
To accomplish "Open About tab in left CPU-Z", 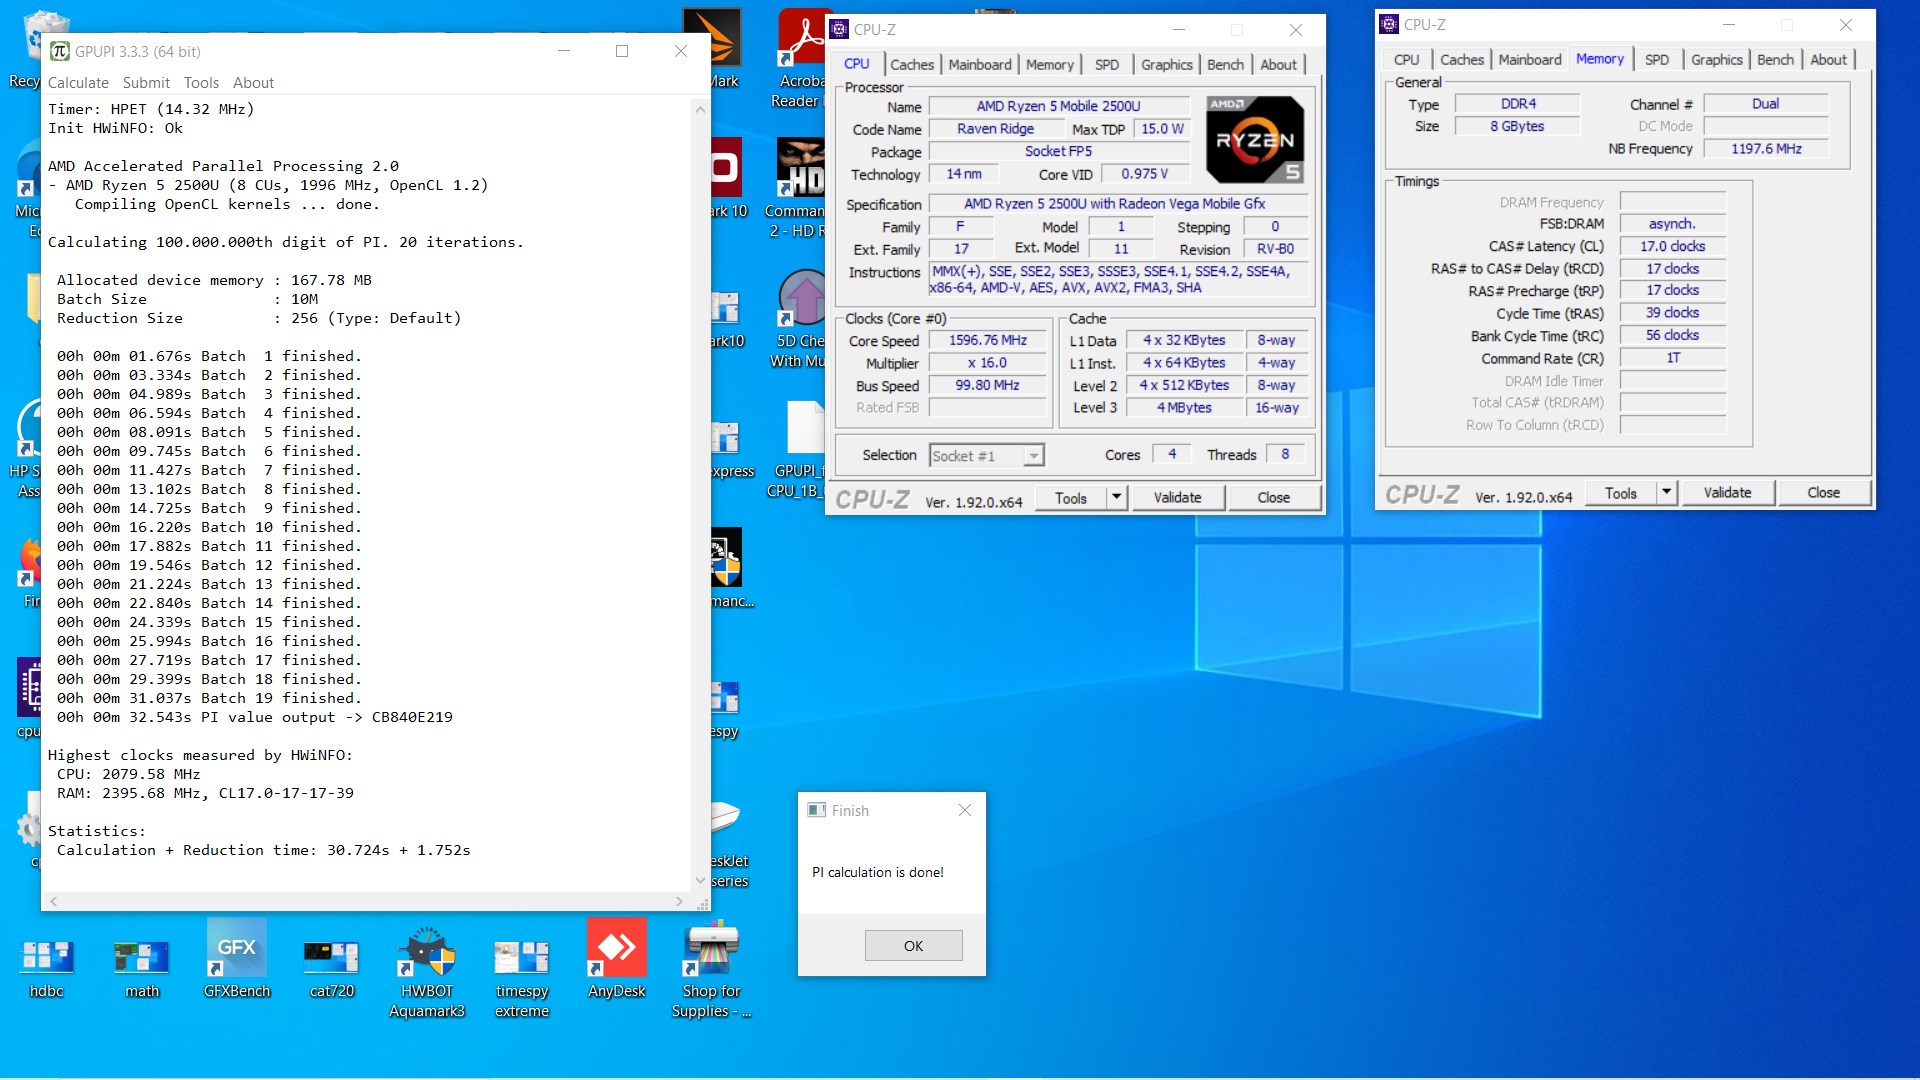I will pyautogui.click(x=1278, y=64).
